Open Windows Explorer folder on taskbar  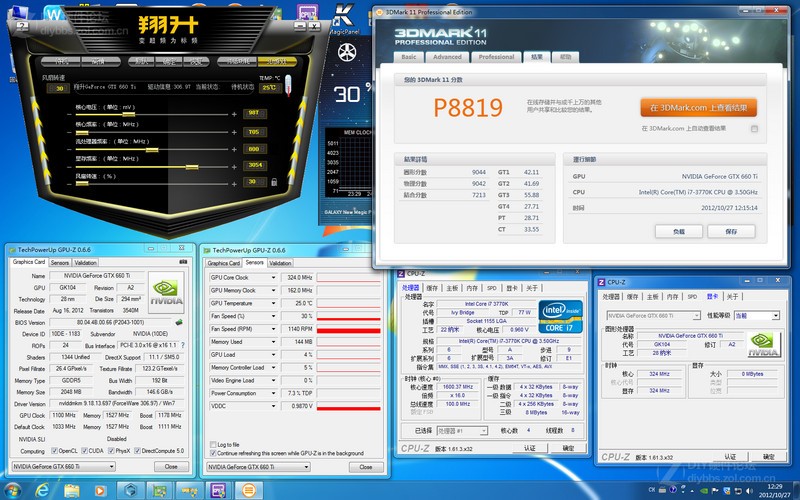coord(72,491)
